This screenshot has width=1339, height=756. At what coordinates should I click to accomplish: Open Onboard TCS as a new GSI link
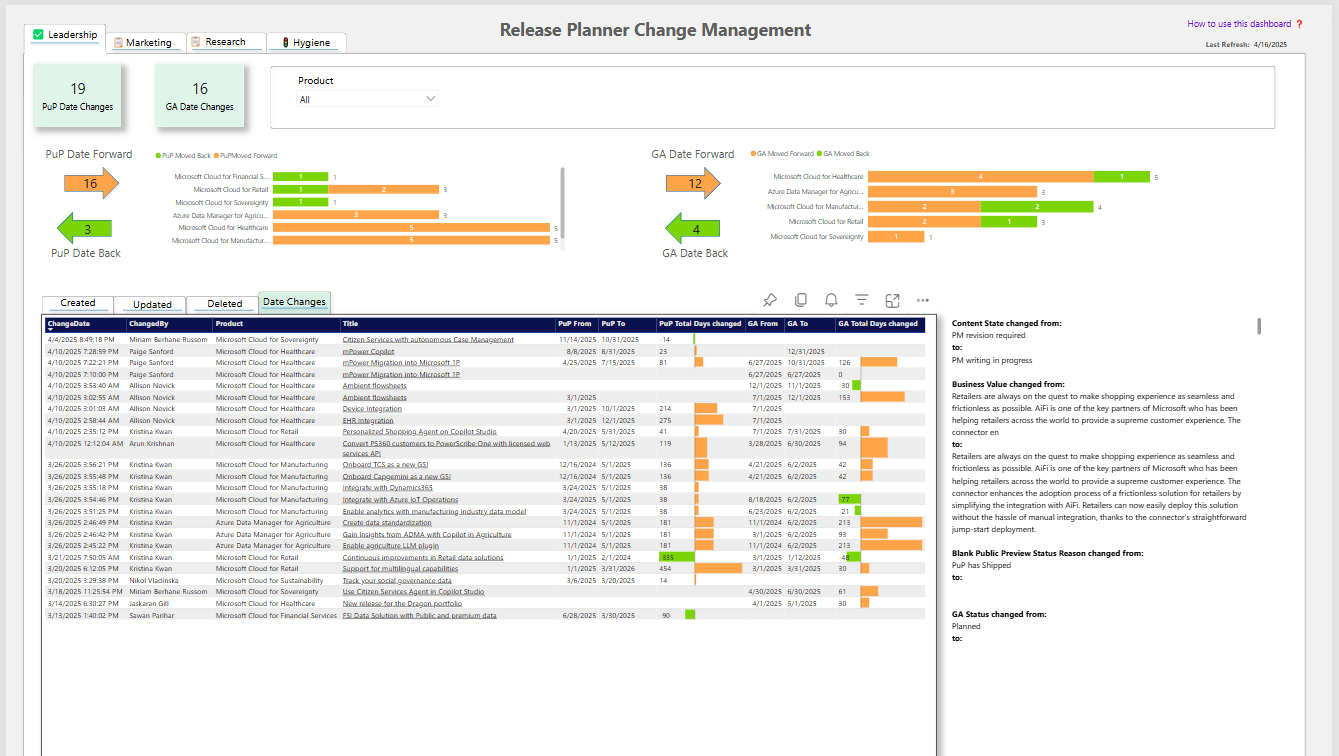(x=385, y=465)
